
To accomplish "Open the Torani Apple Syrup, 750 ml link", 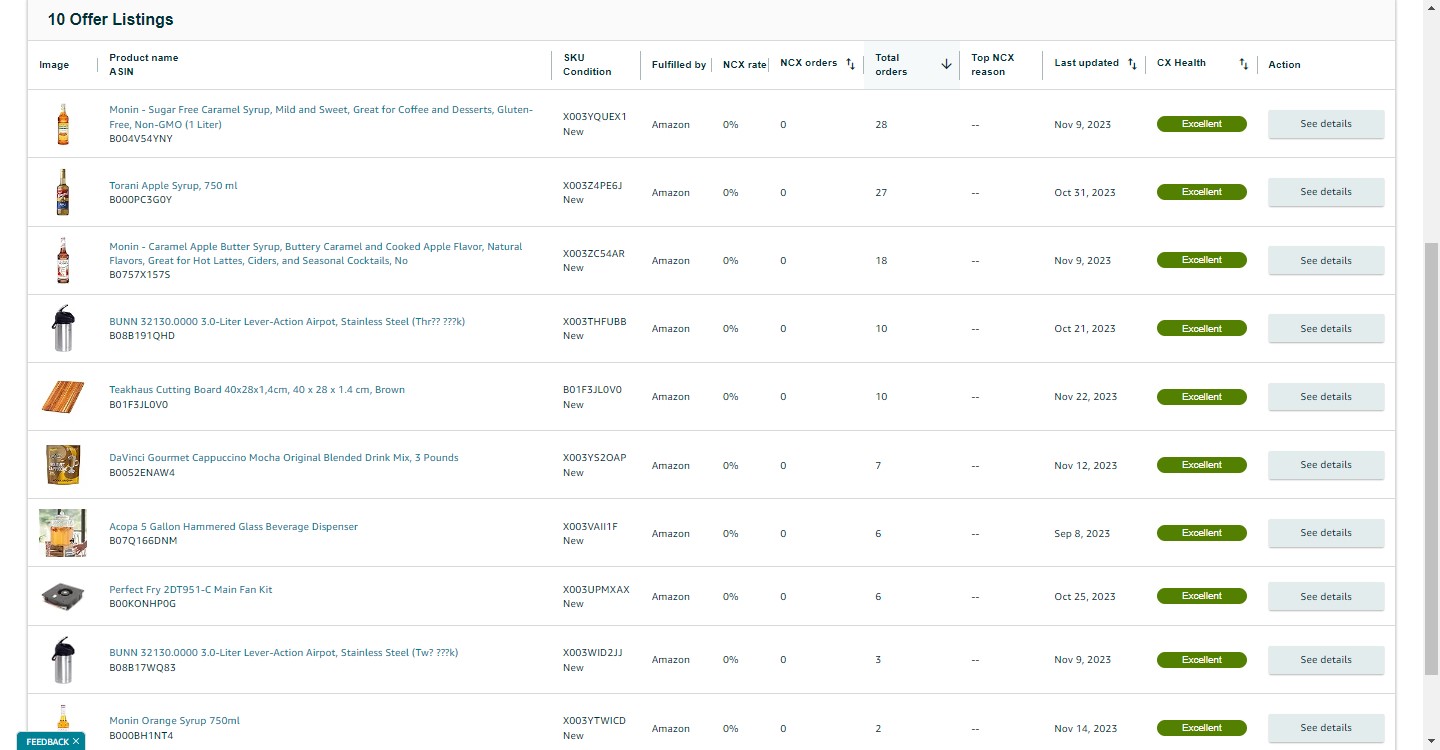I will point(173,186).
